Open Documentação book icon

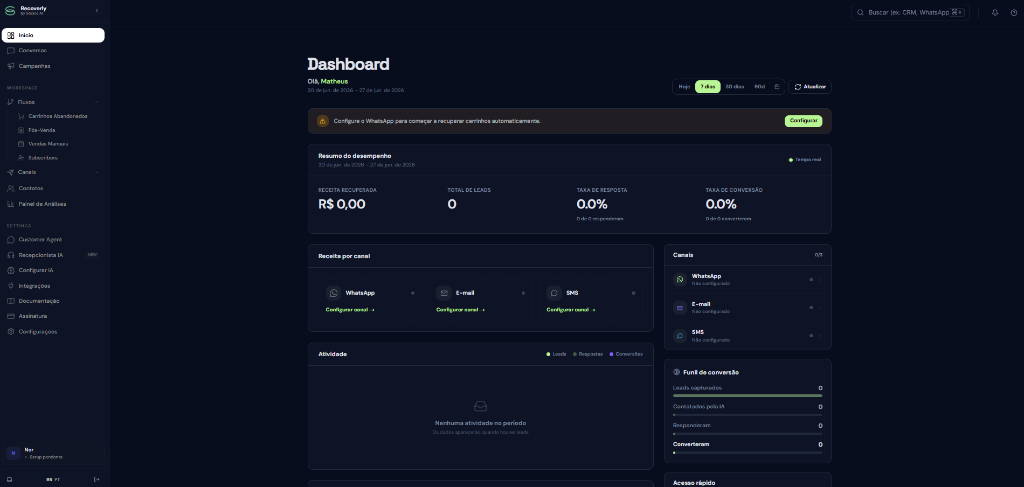point(10,301)
